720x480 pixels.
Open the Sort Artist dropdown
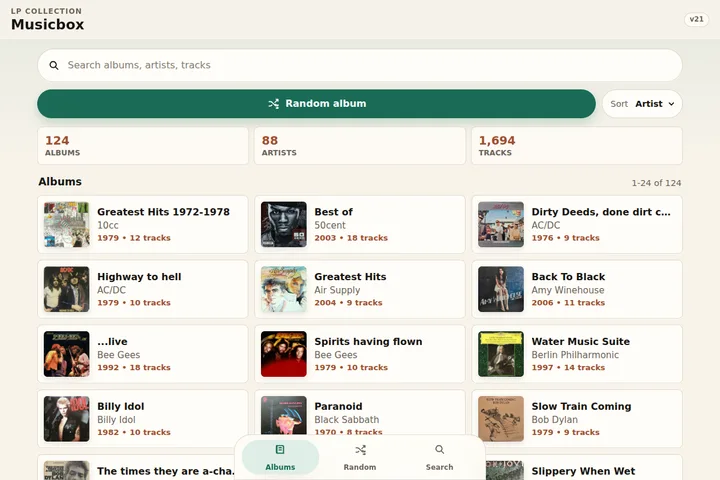(x=642, y=104)
